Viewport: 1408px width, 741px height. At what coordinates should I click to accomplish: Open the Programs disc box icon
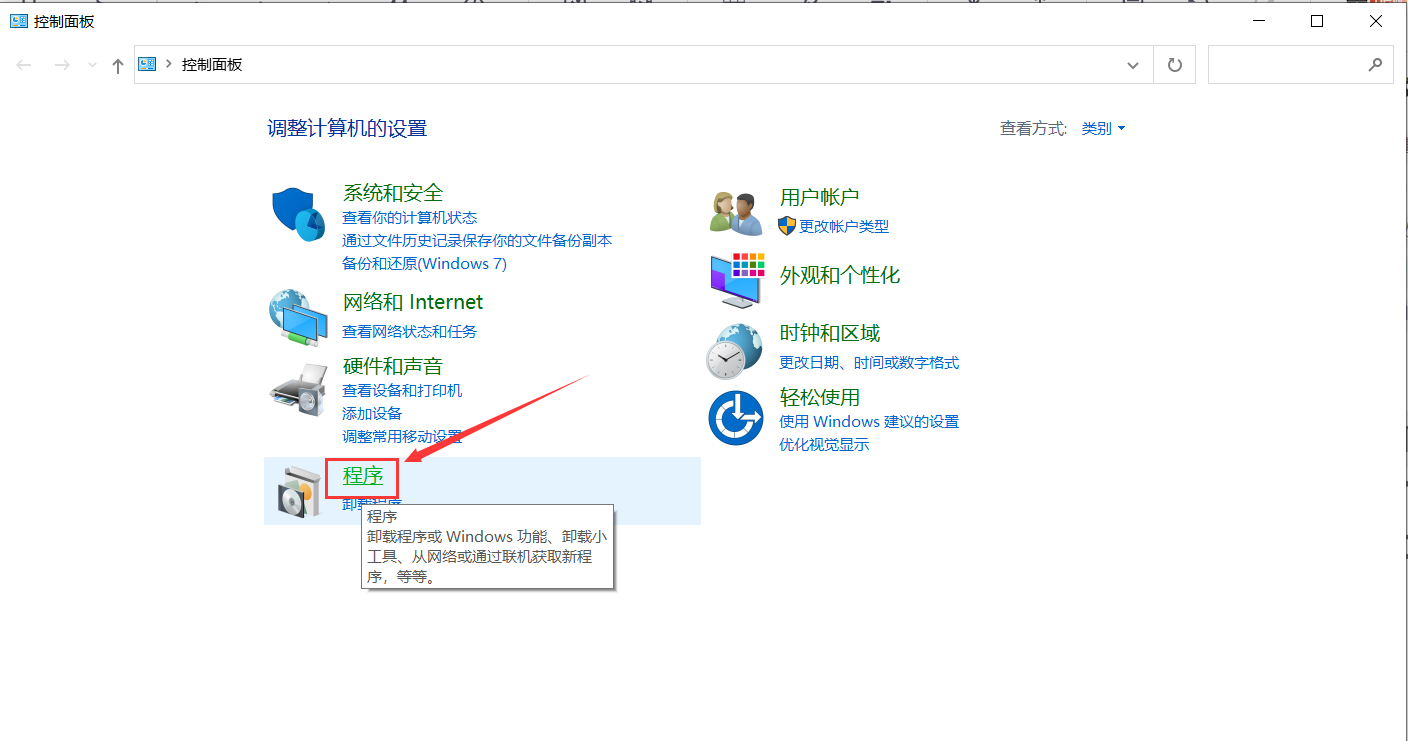click(x=299, y=491)
